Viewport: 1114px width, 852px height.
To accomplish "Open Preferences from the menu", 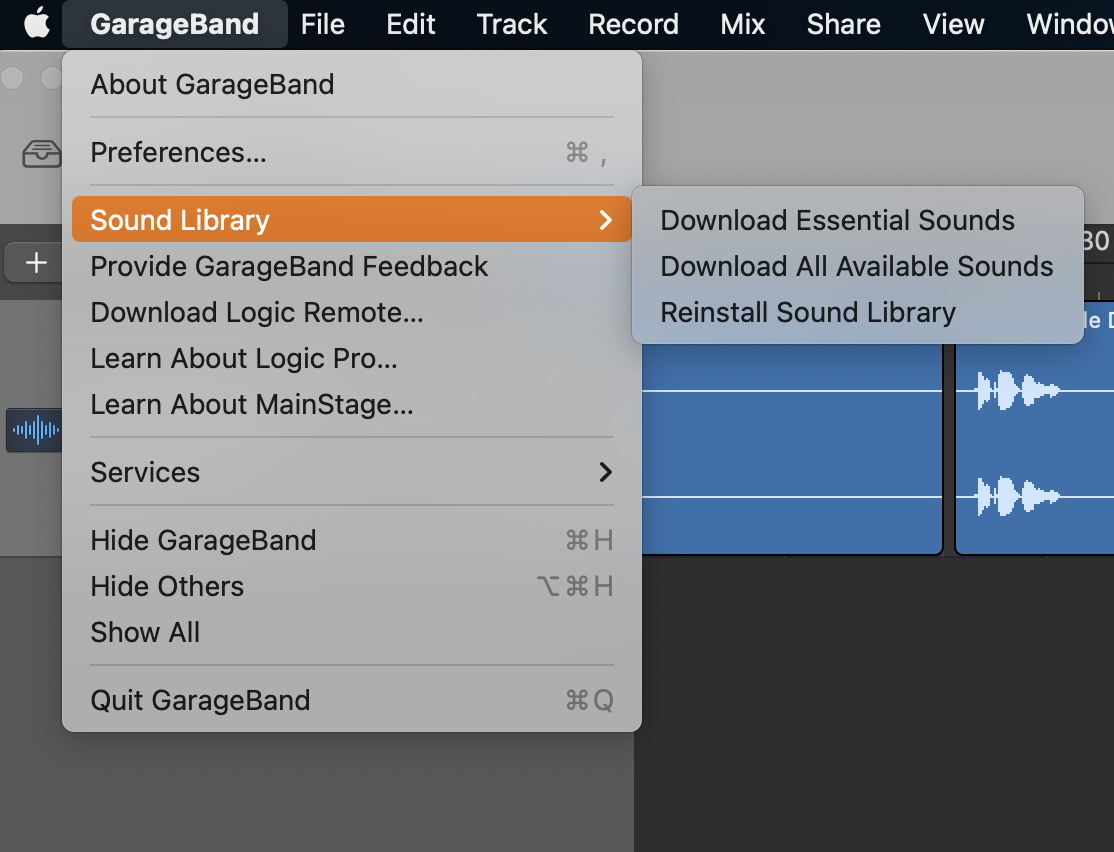I will point(352,152).
